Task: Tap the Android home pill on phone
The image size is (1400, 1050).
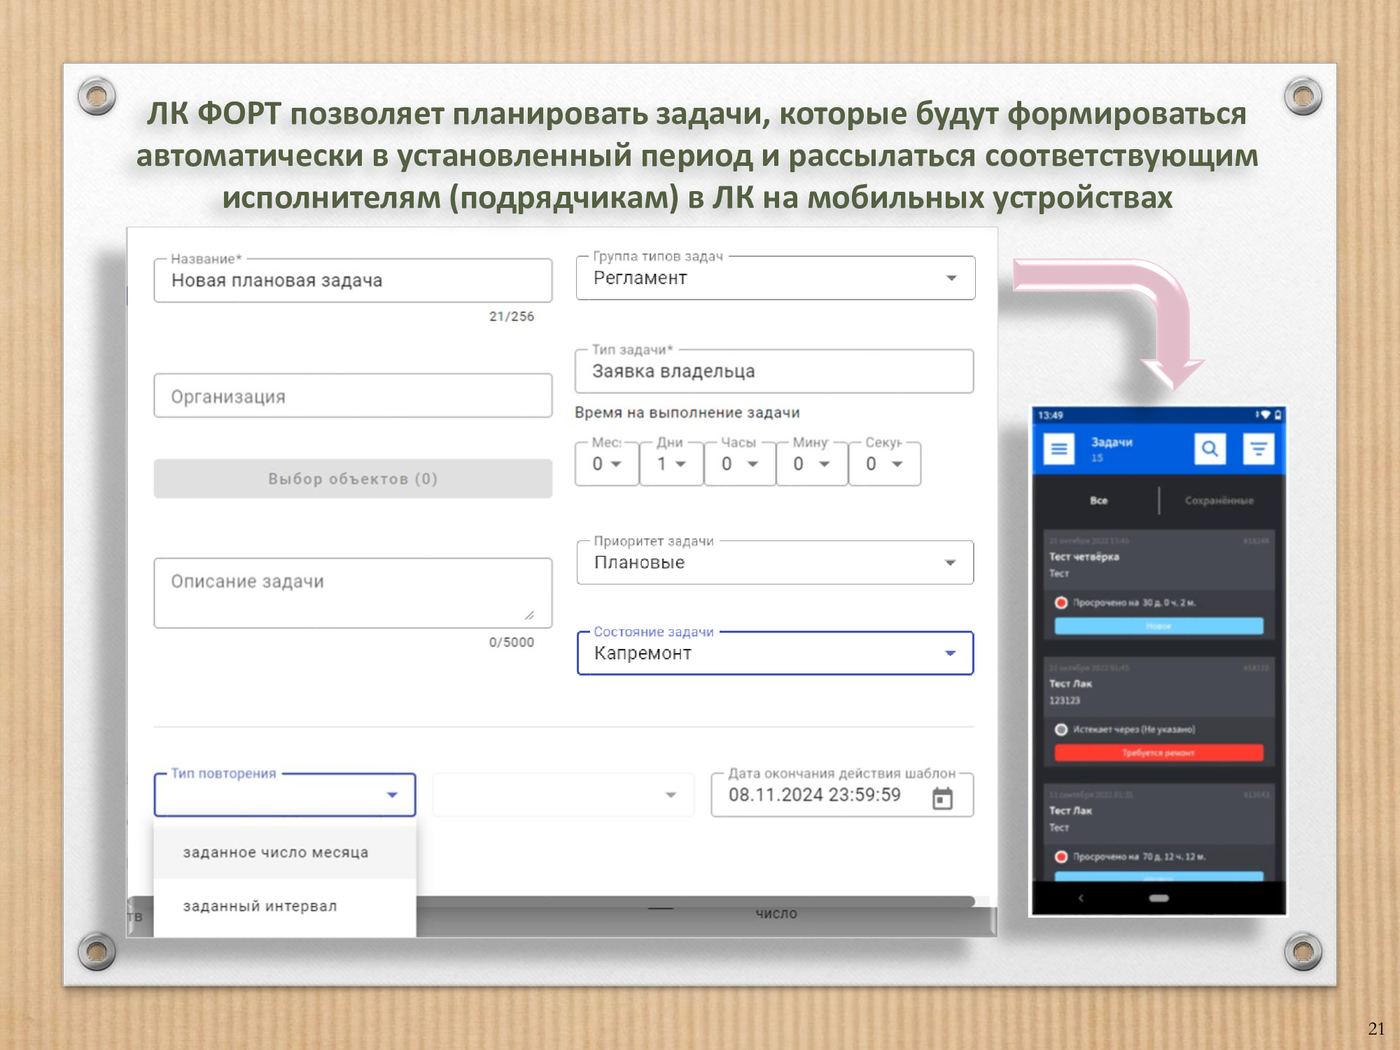Action: pyautogui.click(x=1159, y=898)
